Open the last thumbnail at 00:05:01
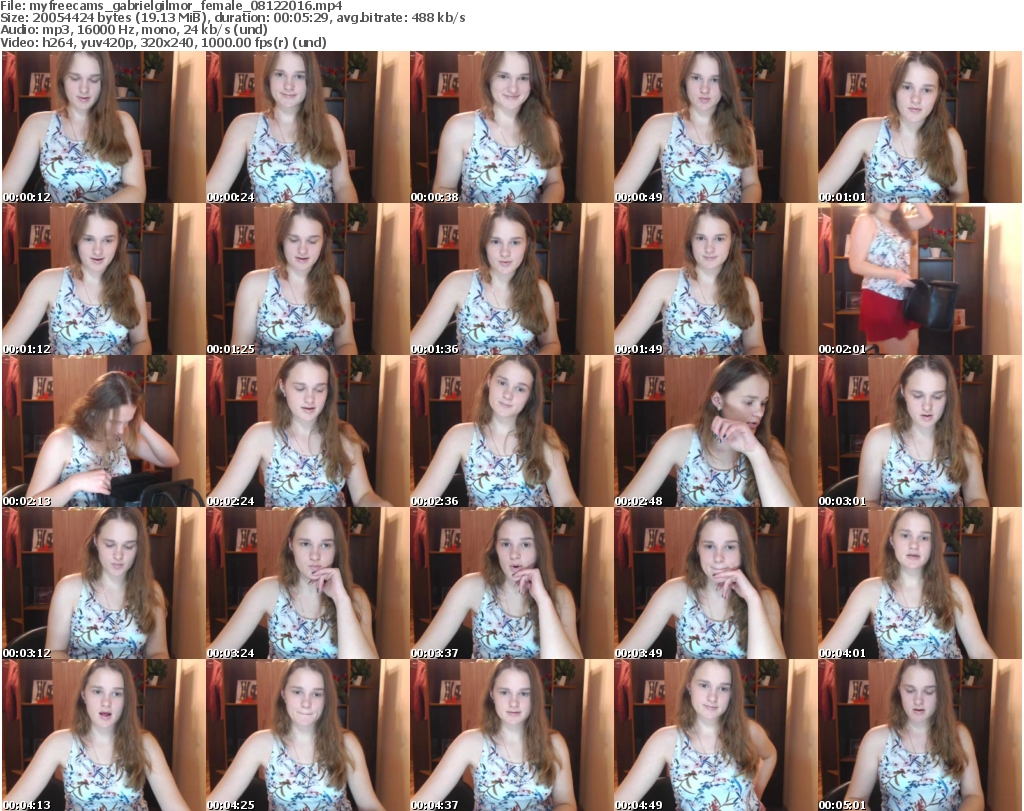Viewport: 1024px width, 811px height. (x=919, y=735)
